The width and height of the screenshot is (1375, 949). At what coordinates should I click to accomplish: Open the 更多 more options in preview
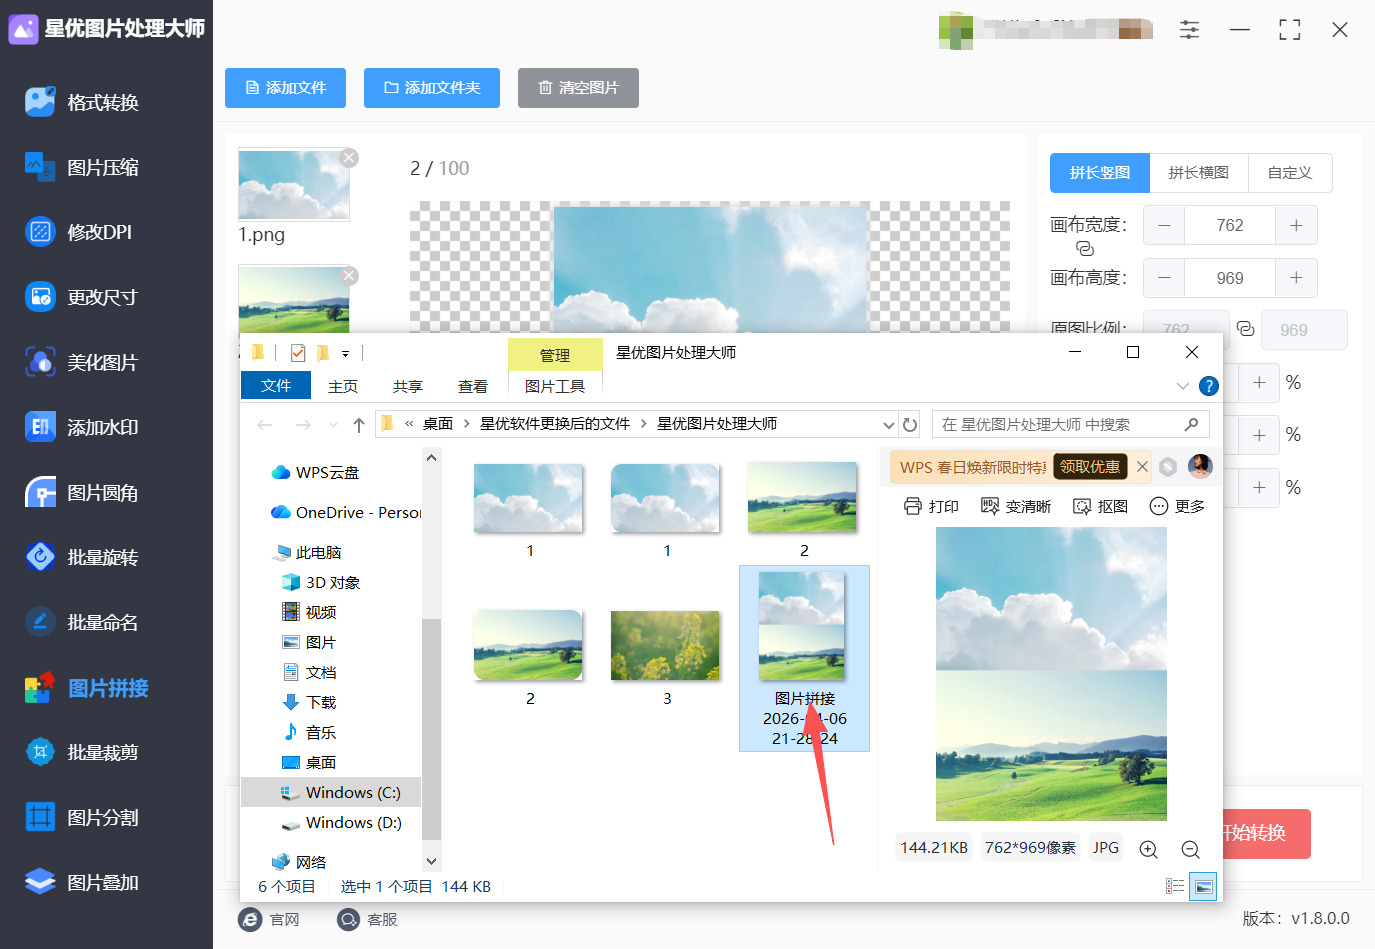click(x=1178, y=506)
